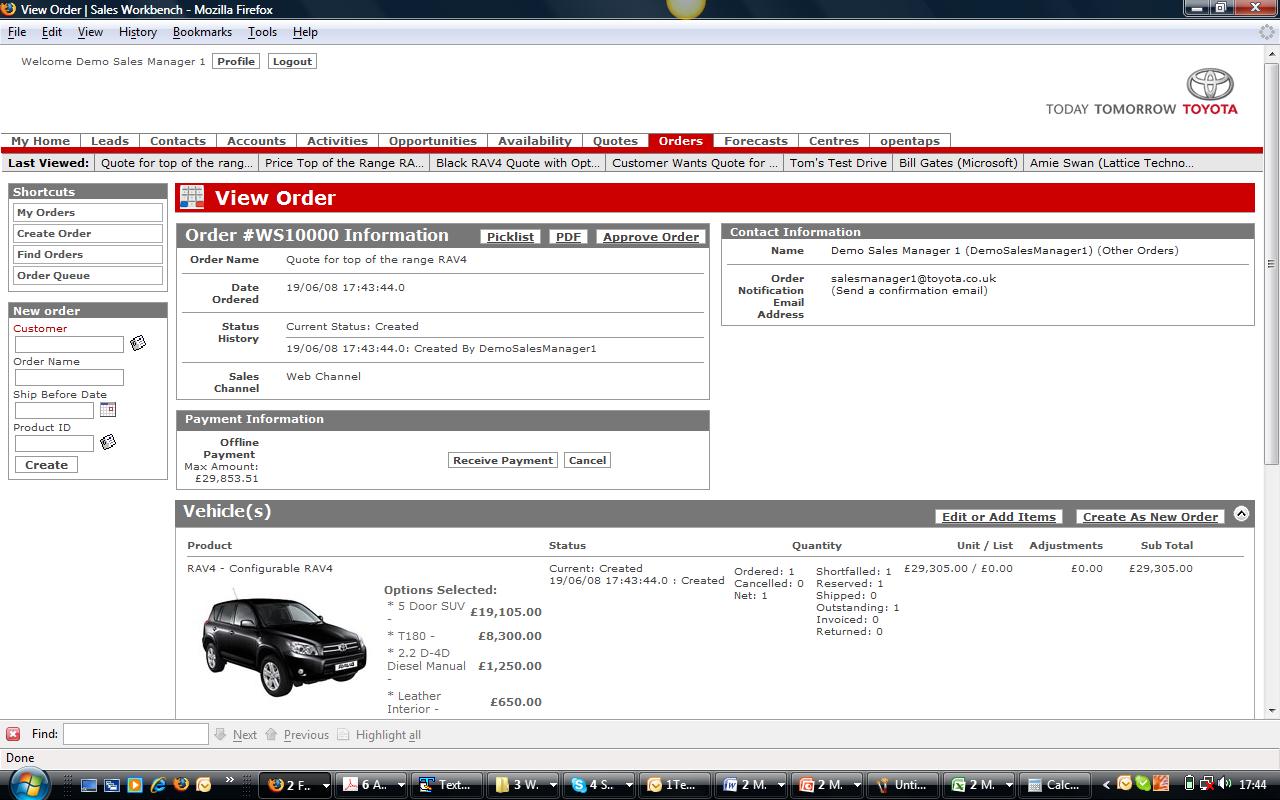Launch Internet Explorer from quick launch
The image size is (1280, 800).
(158, 785)
